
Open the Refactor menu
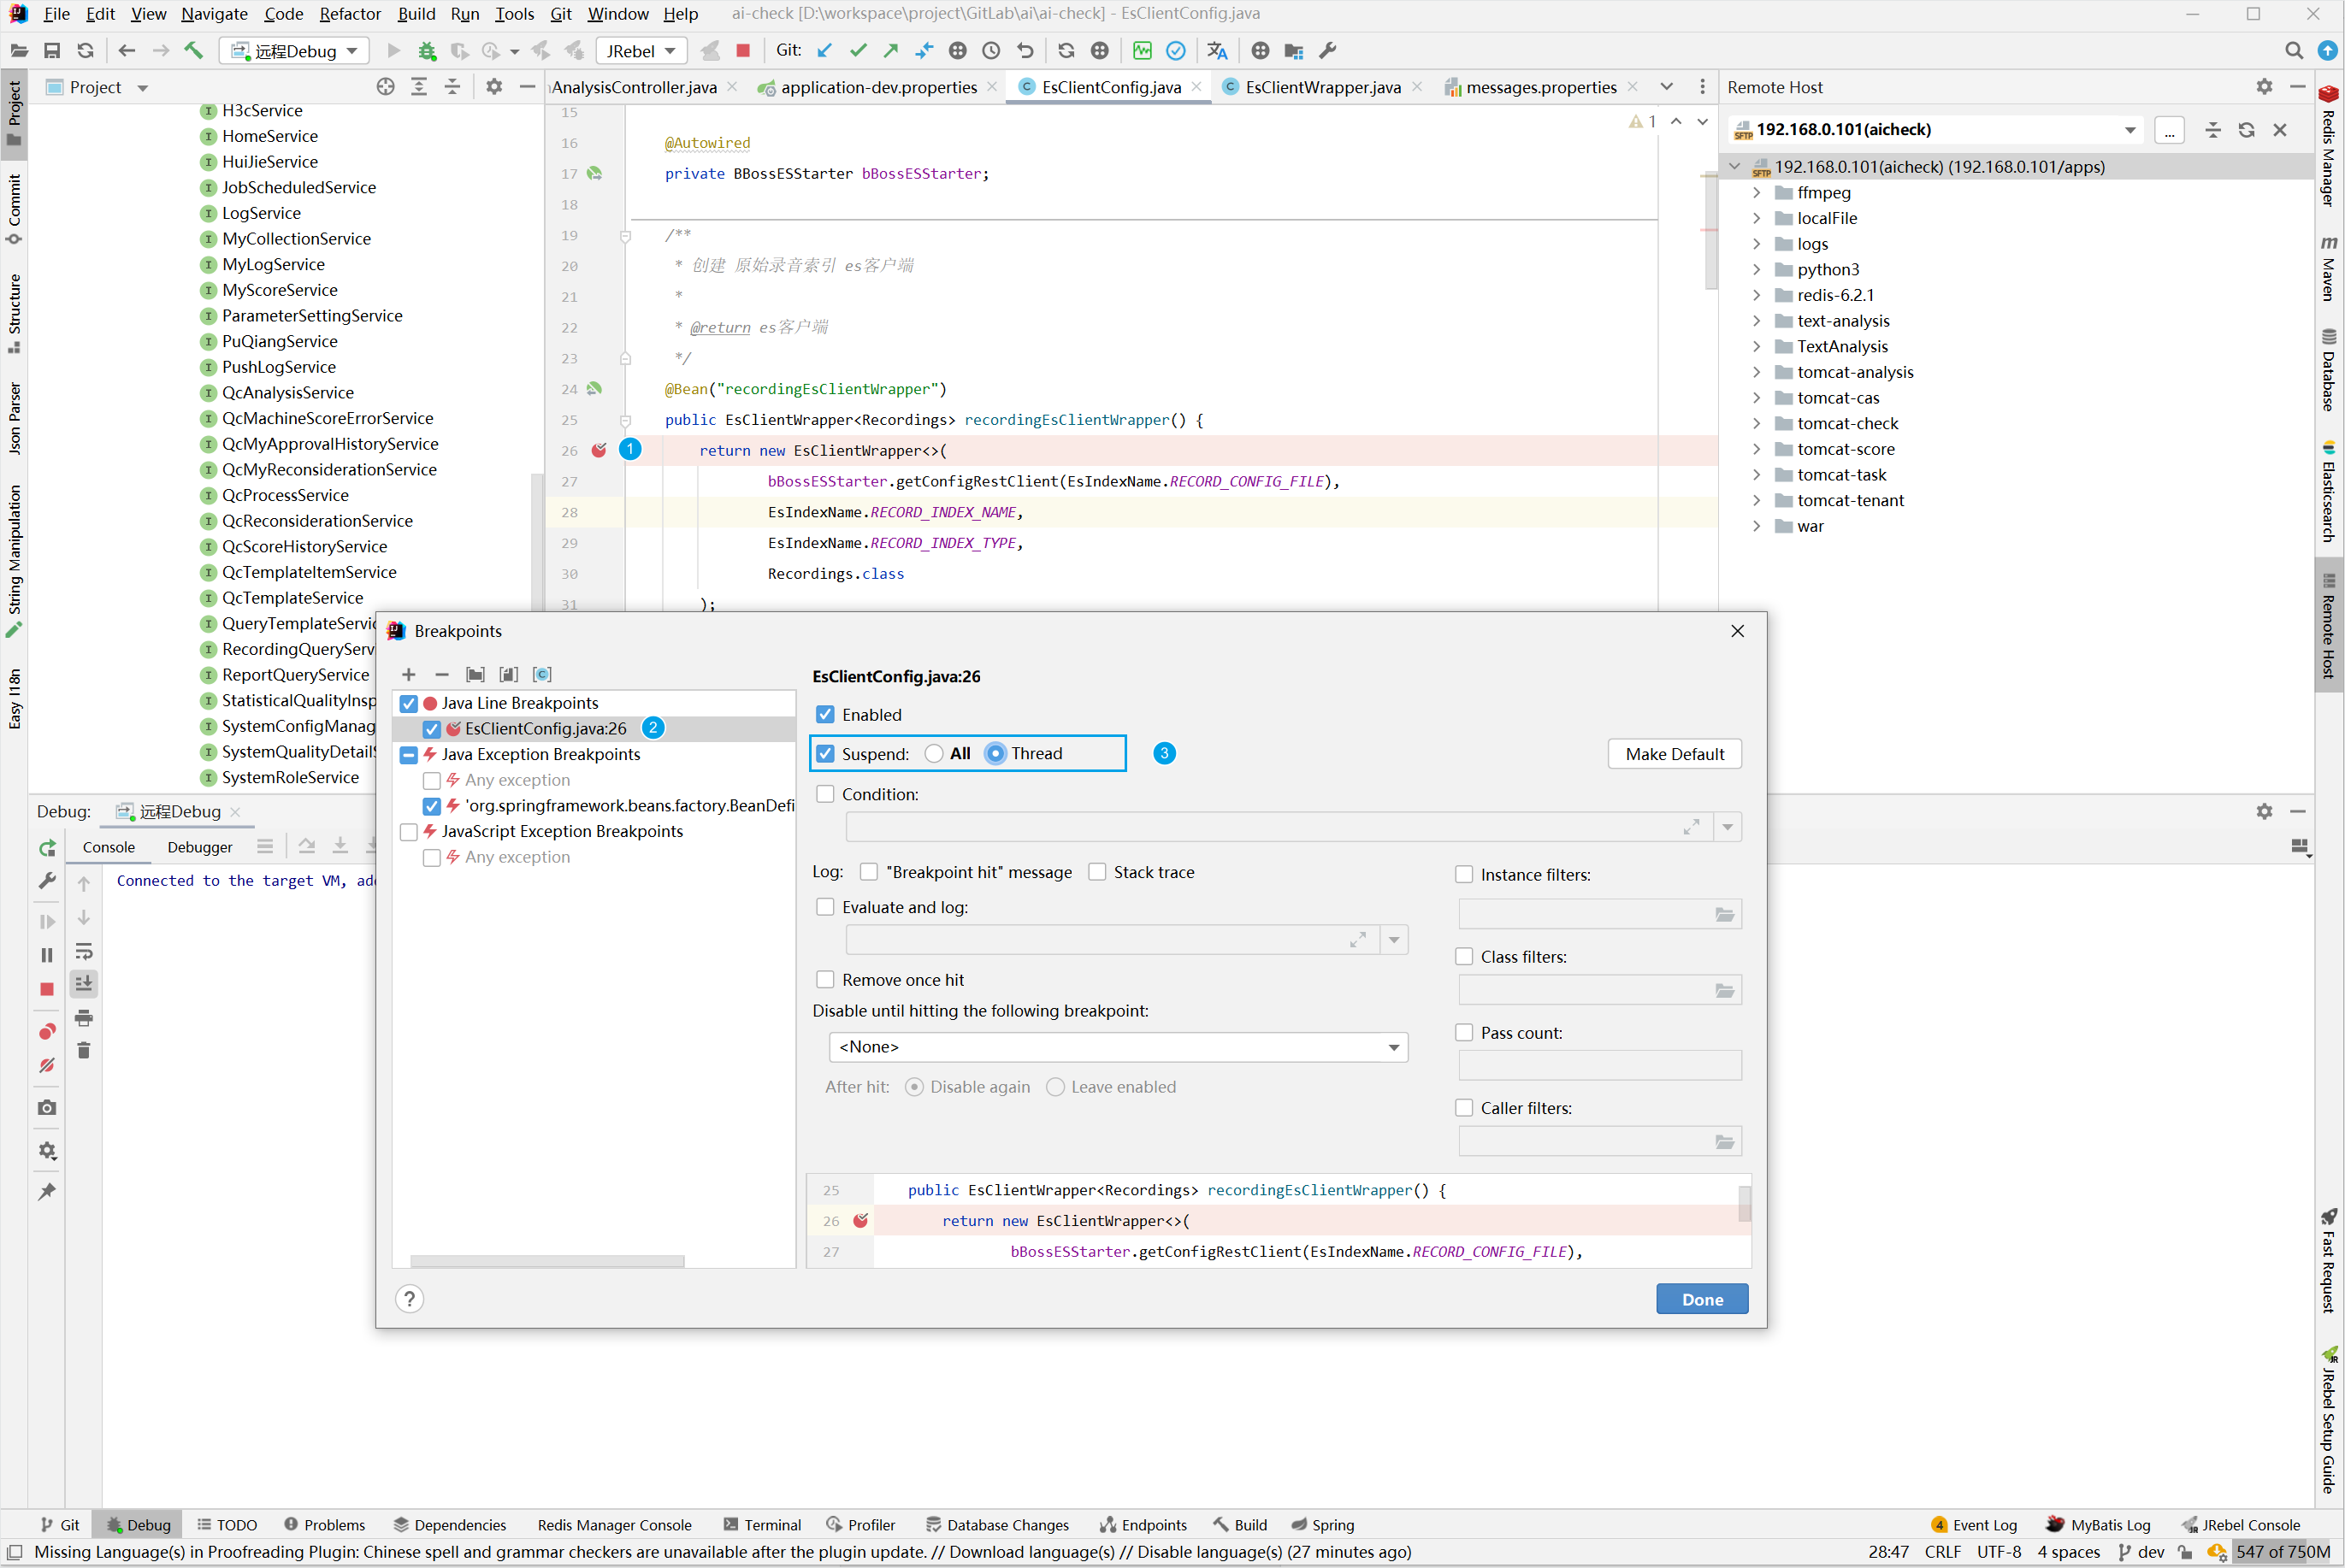349,13
